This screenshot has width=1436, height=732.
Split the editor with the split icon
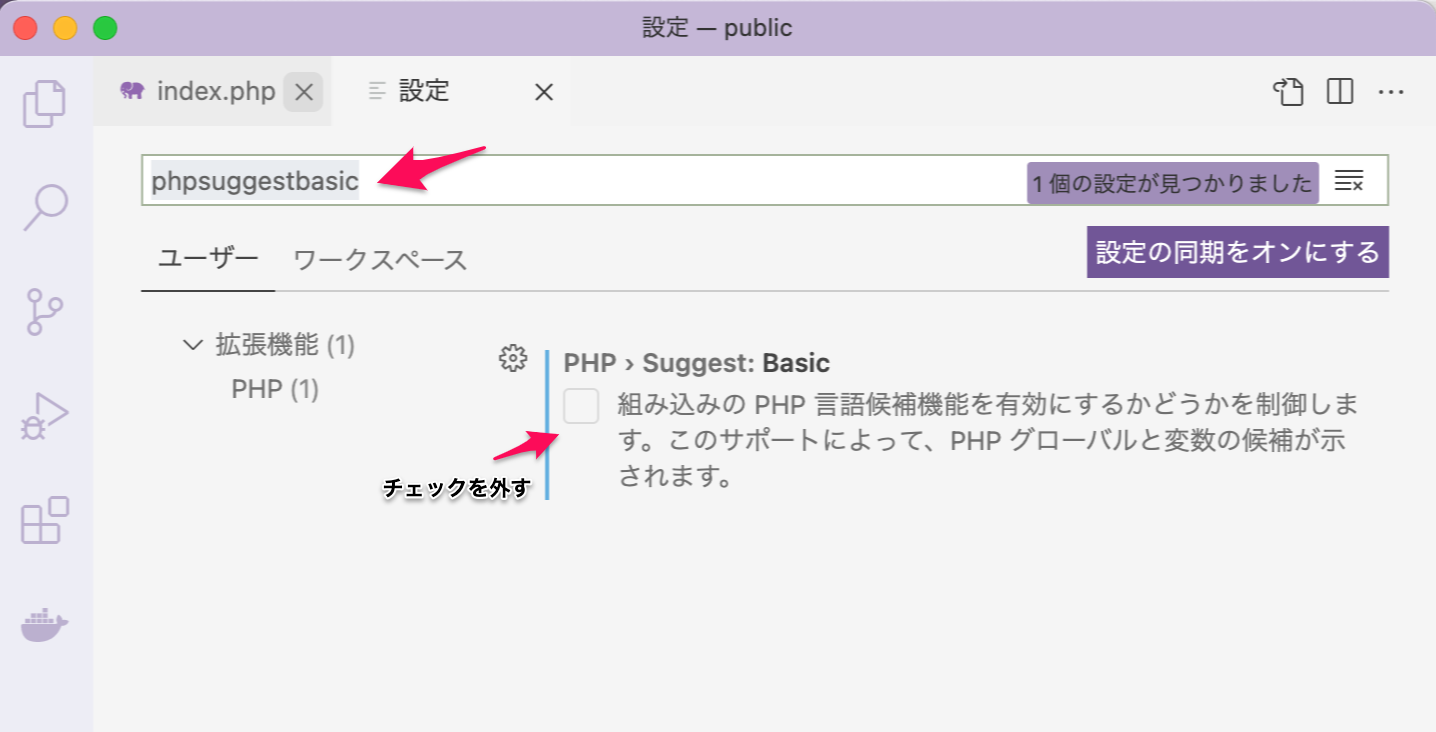tap(1339, 91)
